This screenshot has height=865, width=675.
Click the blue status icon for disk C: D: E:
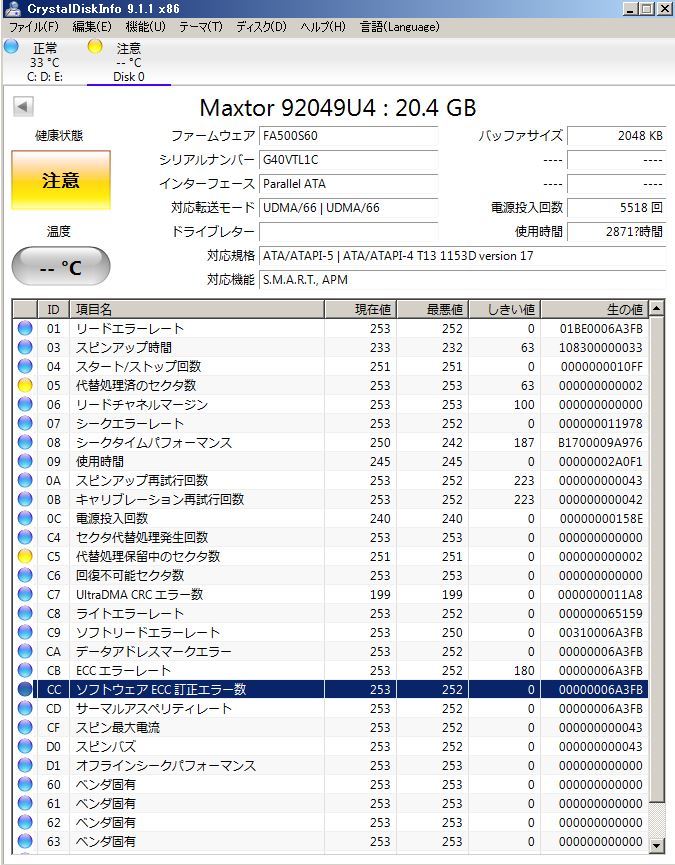pos(11,47)
